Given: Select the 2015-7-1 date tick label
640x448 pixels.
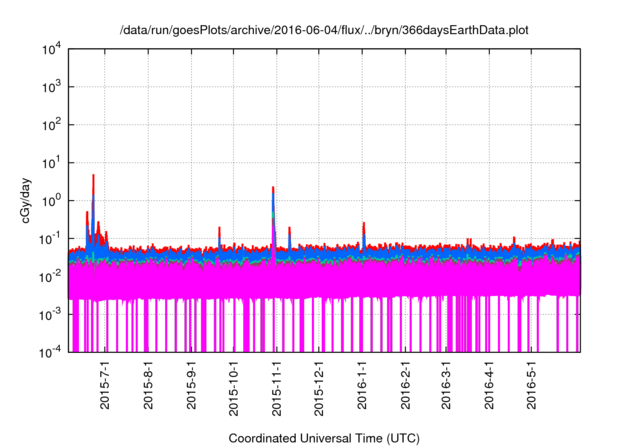Looking at the screenshot, I should coord(105,384).
